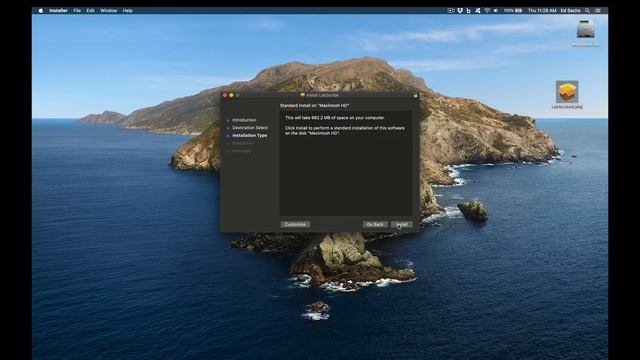Minimize the installer window
The image size is (640, 360).
[231, 95]
